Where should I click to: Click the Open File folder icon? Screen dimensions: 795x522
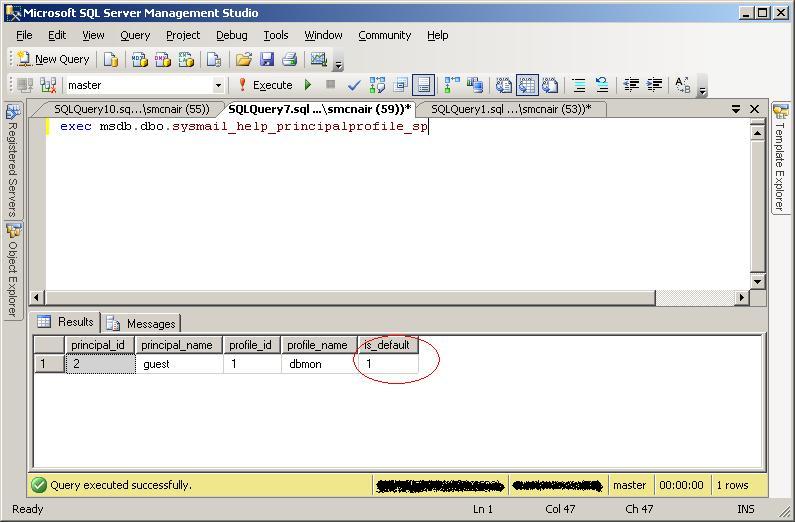(x=243, y=60)
